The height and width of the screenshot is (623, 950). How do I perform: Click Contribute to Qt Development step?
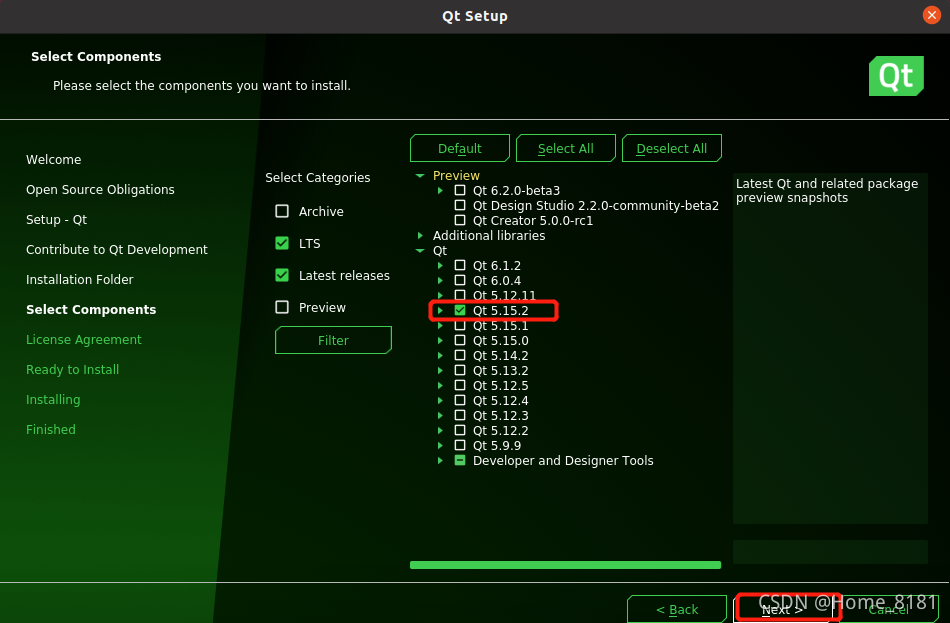[116, 250]
